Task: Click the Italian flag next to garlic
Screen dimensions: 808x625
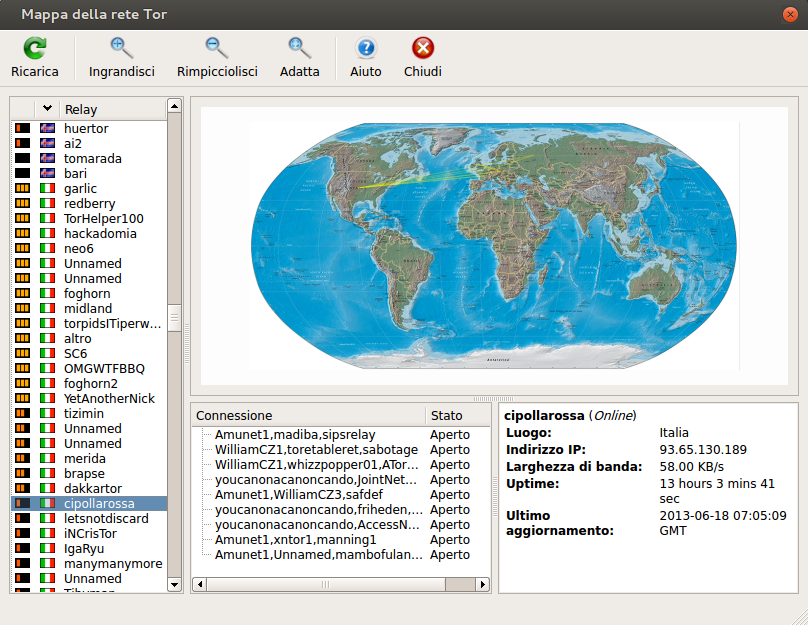Action: (x=47, y=188)
